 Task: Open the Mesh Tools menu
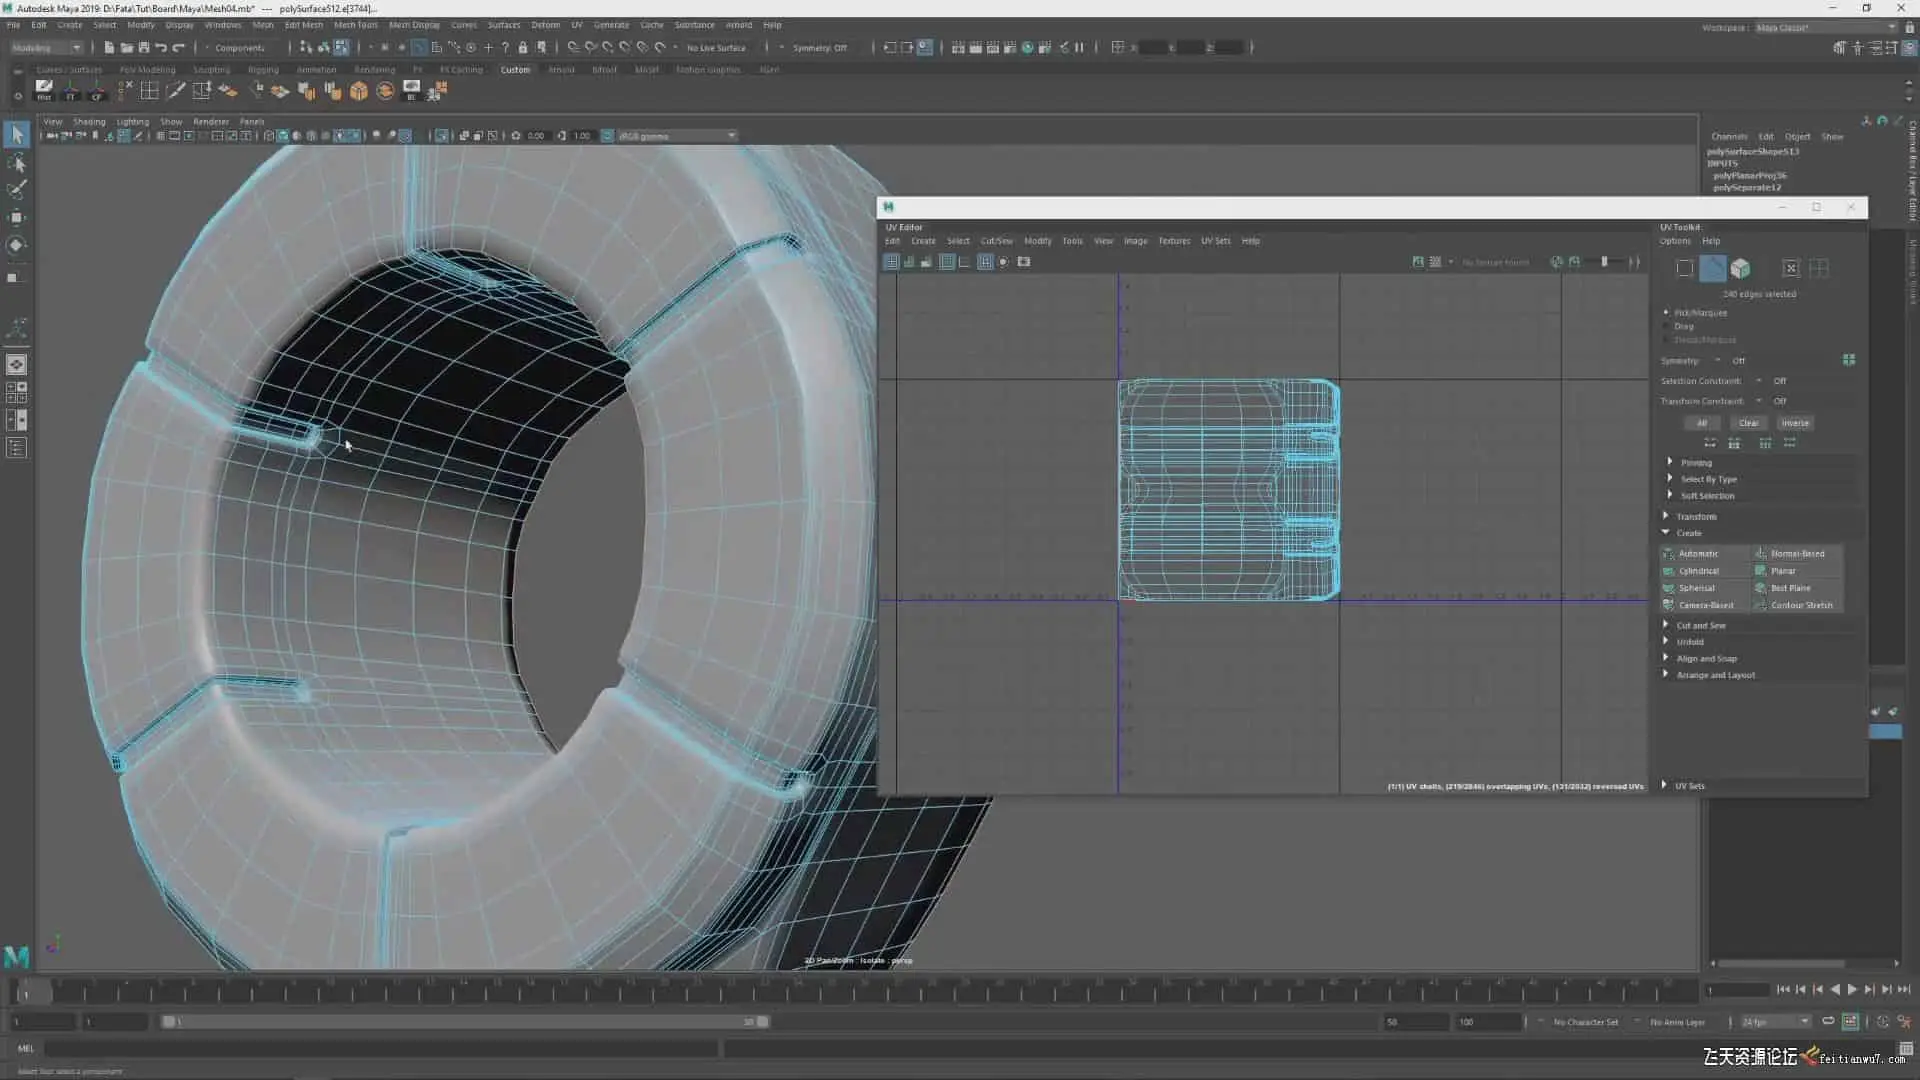(x=355, y=25)
